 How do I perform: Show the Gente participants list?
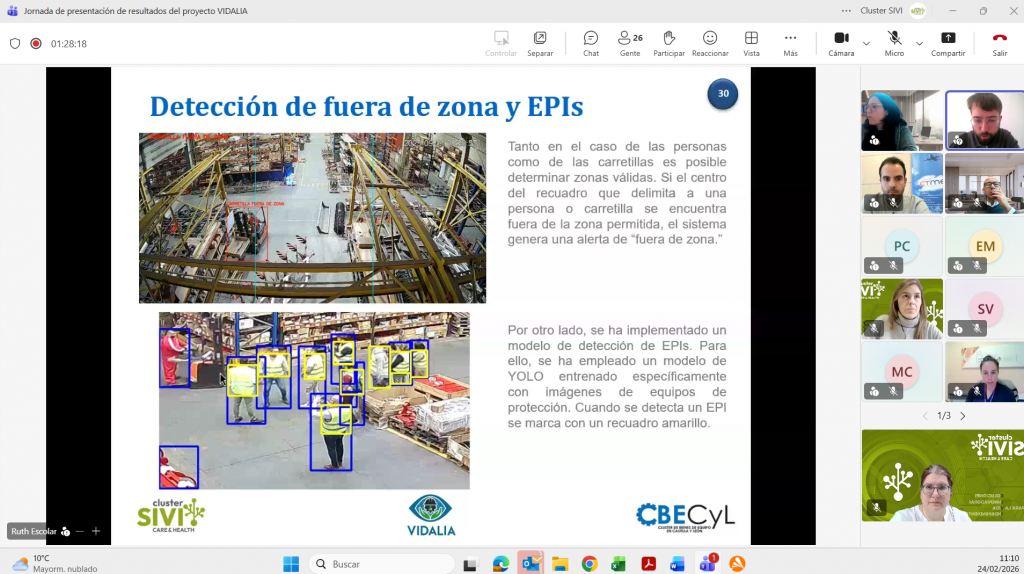pyautogui.click(x=630, y=43)
